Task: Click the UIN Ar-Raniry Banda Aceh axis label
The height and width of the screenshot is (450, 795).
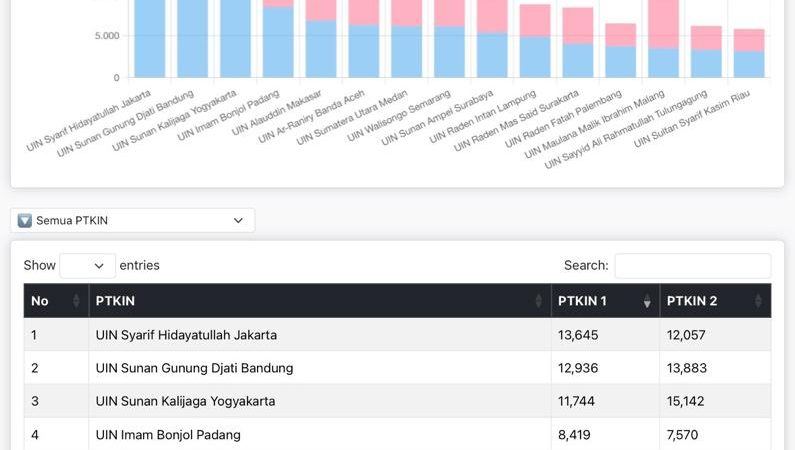Action: coord(311,117)
